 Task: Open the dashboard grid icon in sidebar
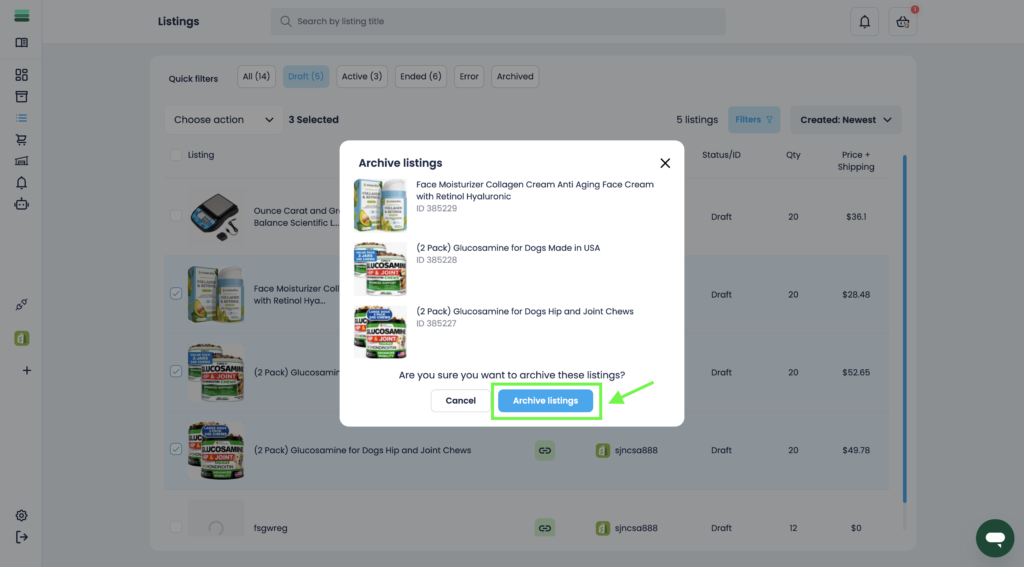21,75
